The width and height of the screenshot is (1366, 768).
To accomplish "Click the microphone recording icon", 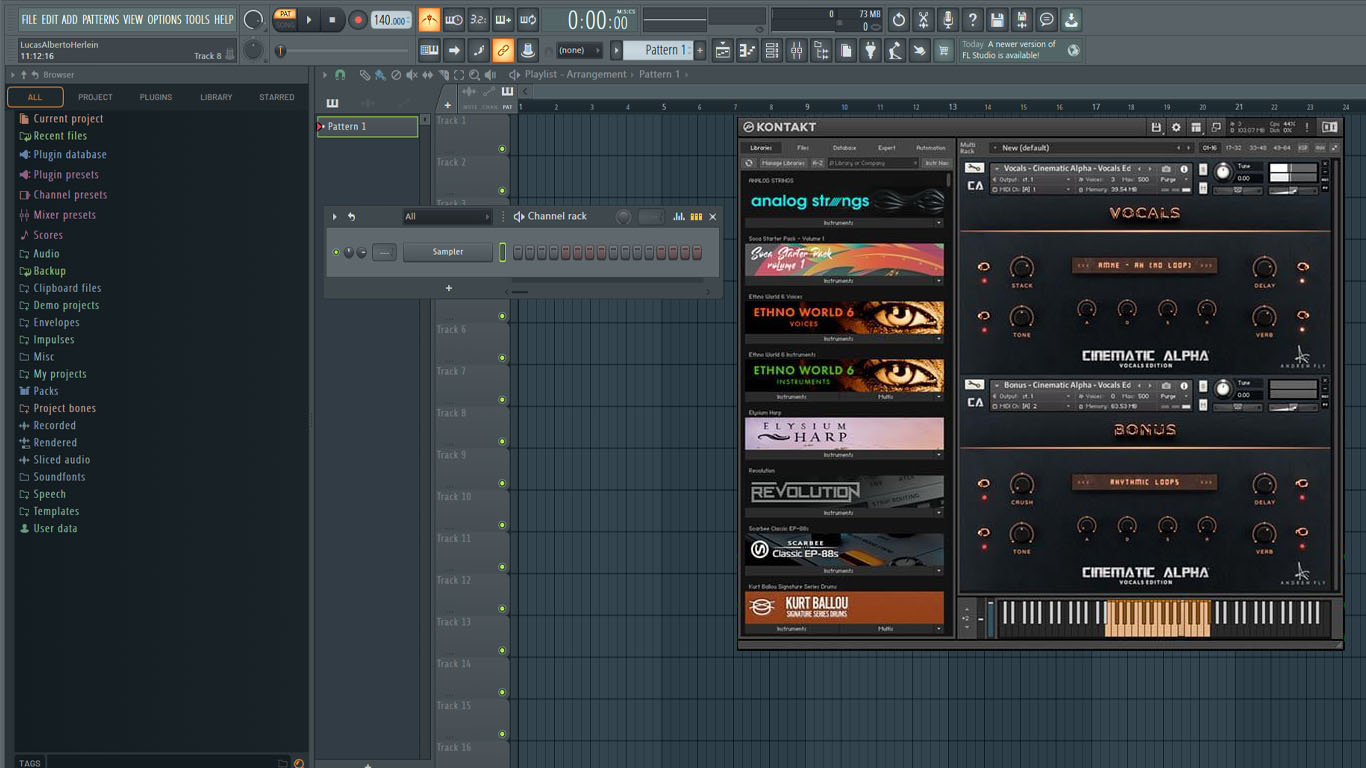I will pyautogui.click(x=947, y=20).
